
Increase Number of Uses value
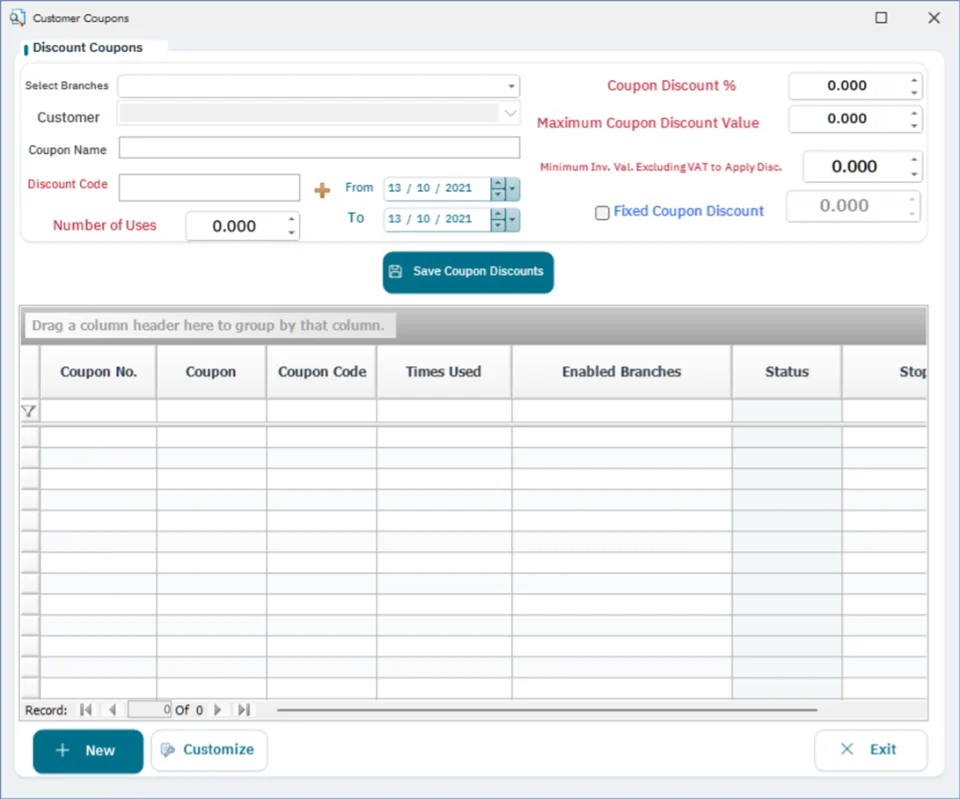[291, 219]
